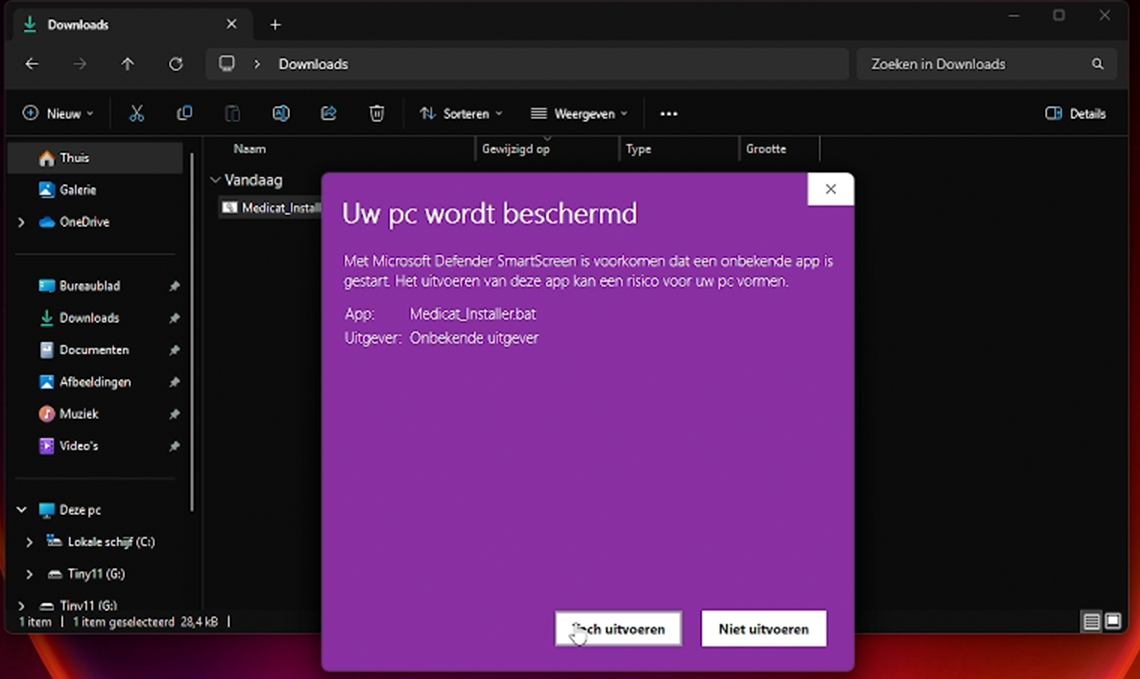This screenshot has height=679, width=1140.
Task: Unpin Bureaublad using its pin icon
Action: click(174, 286)
